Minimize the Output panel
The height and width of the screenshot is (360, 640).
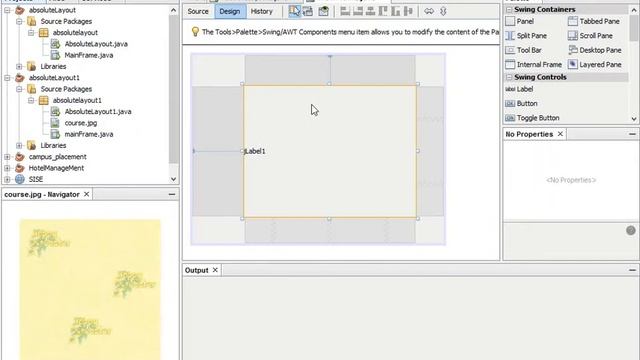click(x=632, y=270)
